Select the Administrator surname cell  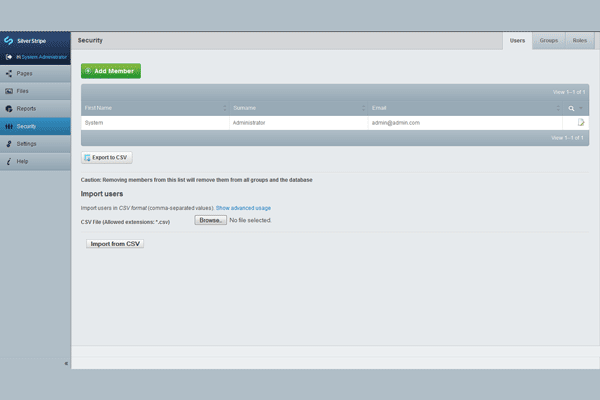pos(299,123)
